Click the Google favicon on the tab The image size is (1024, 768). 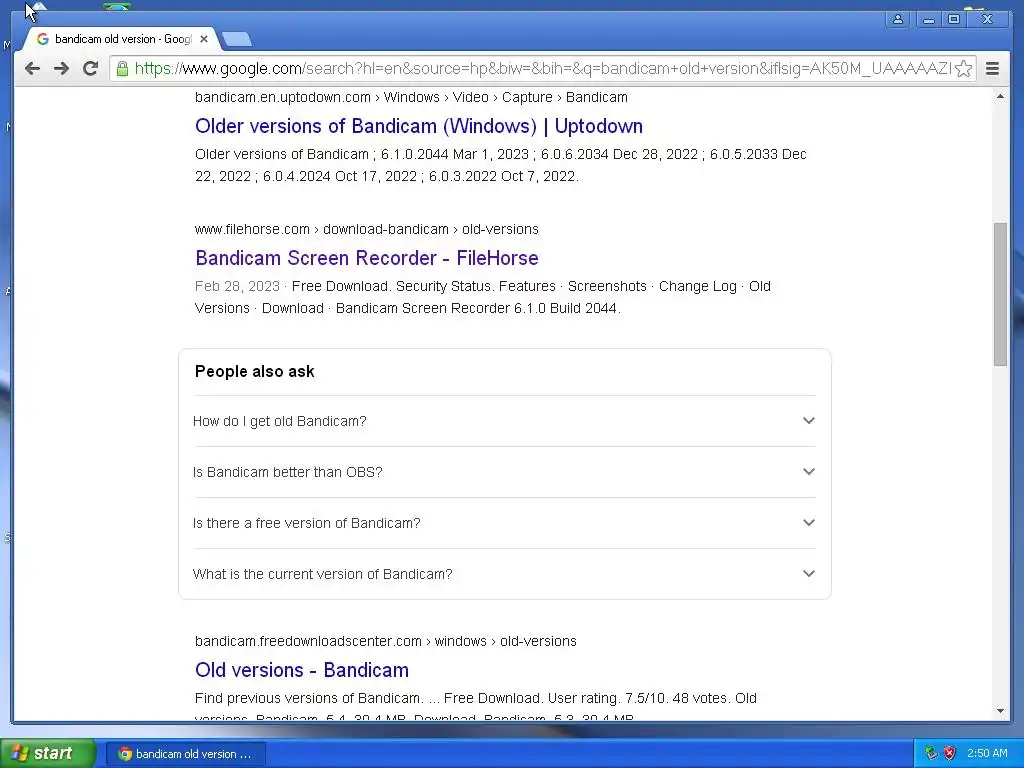pos(43,39)
